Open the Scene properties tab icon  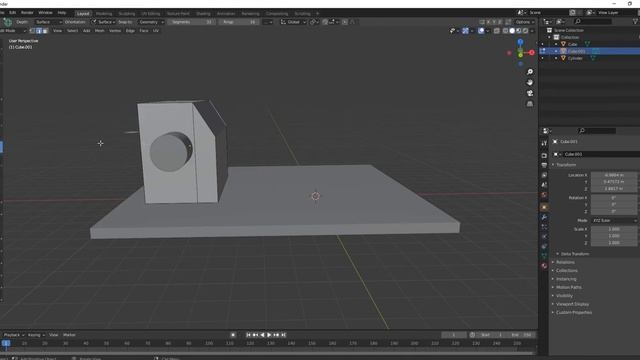[x=544, y=185]
